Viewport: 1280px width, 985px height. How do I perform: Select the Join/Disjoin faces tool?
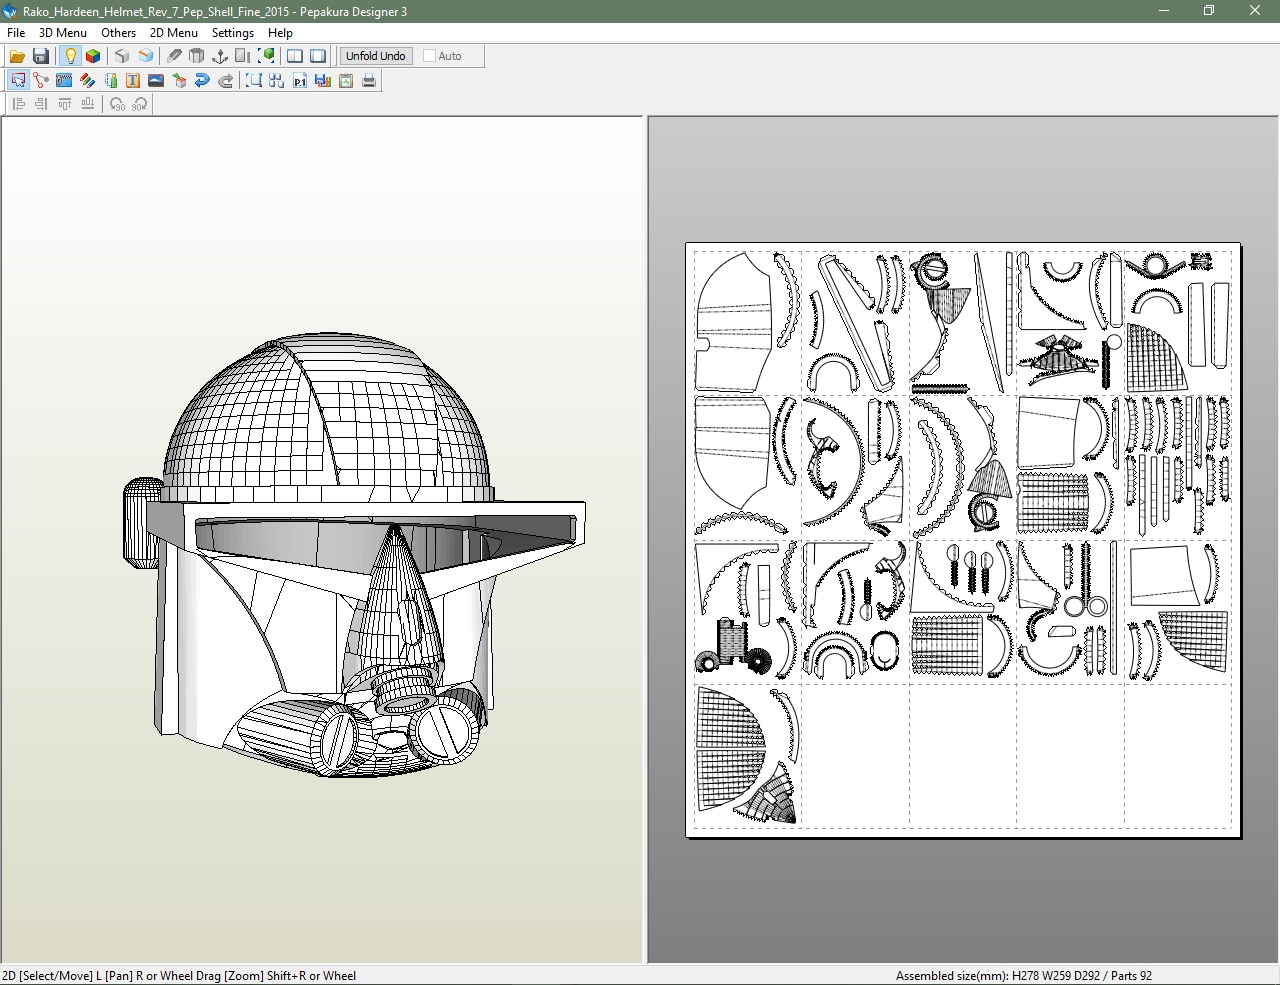[41, 80]
